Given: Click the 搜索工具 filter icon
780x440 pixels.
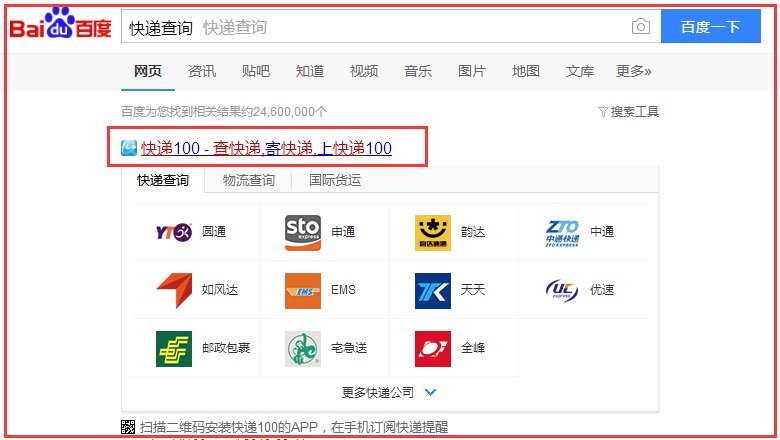Looking at the screenshot, I should pyautogui.click(x=603, y=112).
